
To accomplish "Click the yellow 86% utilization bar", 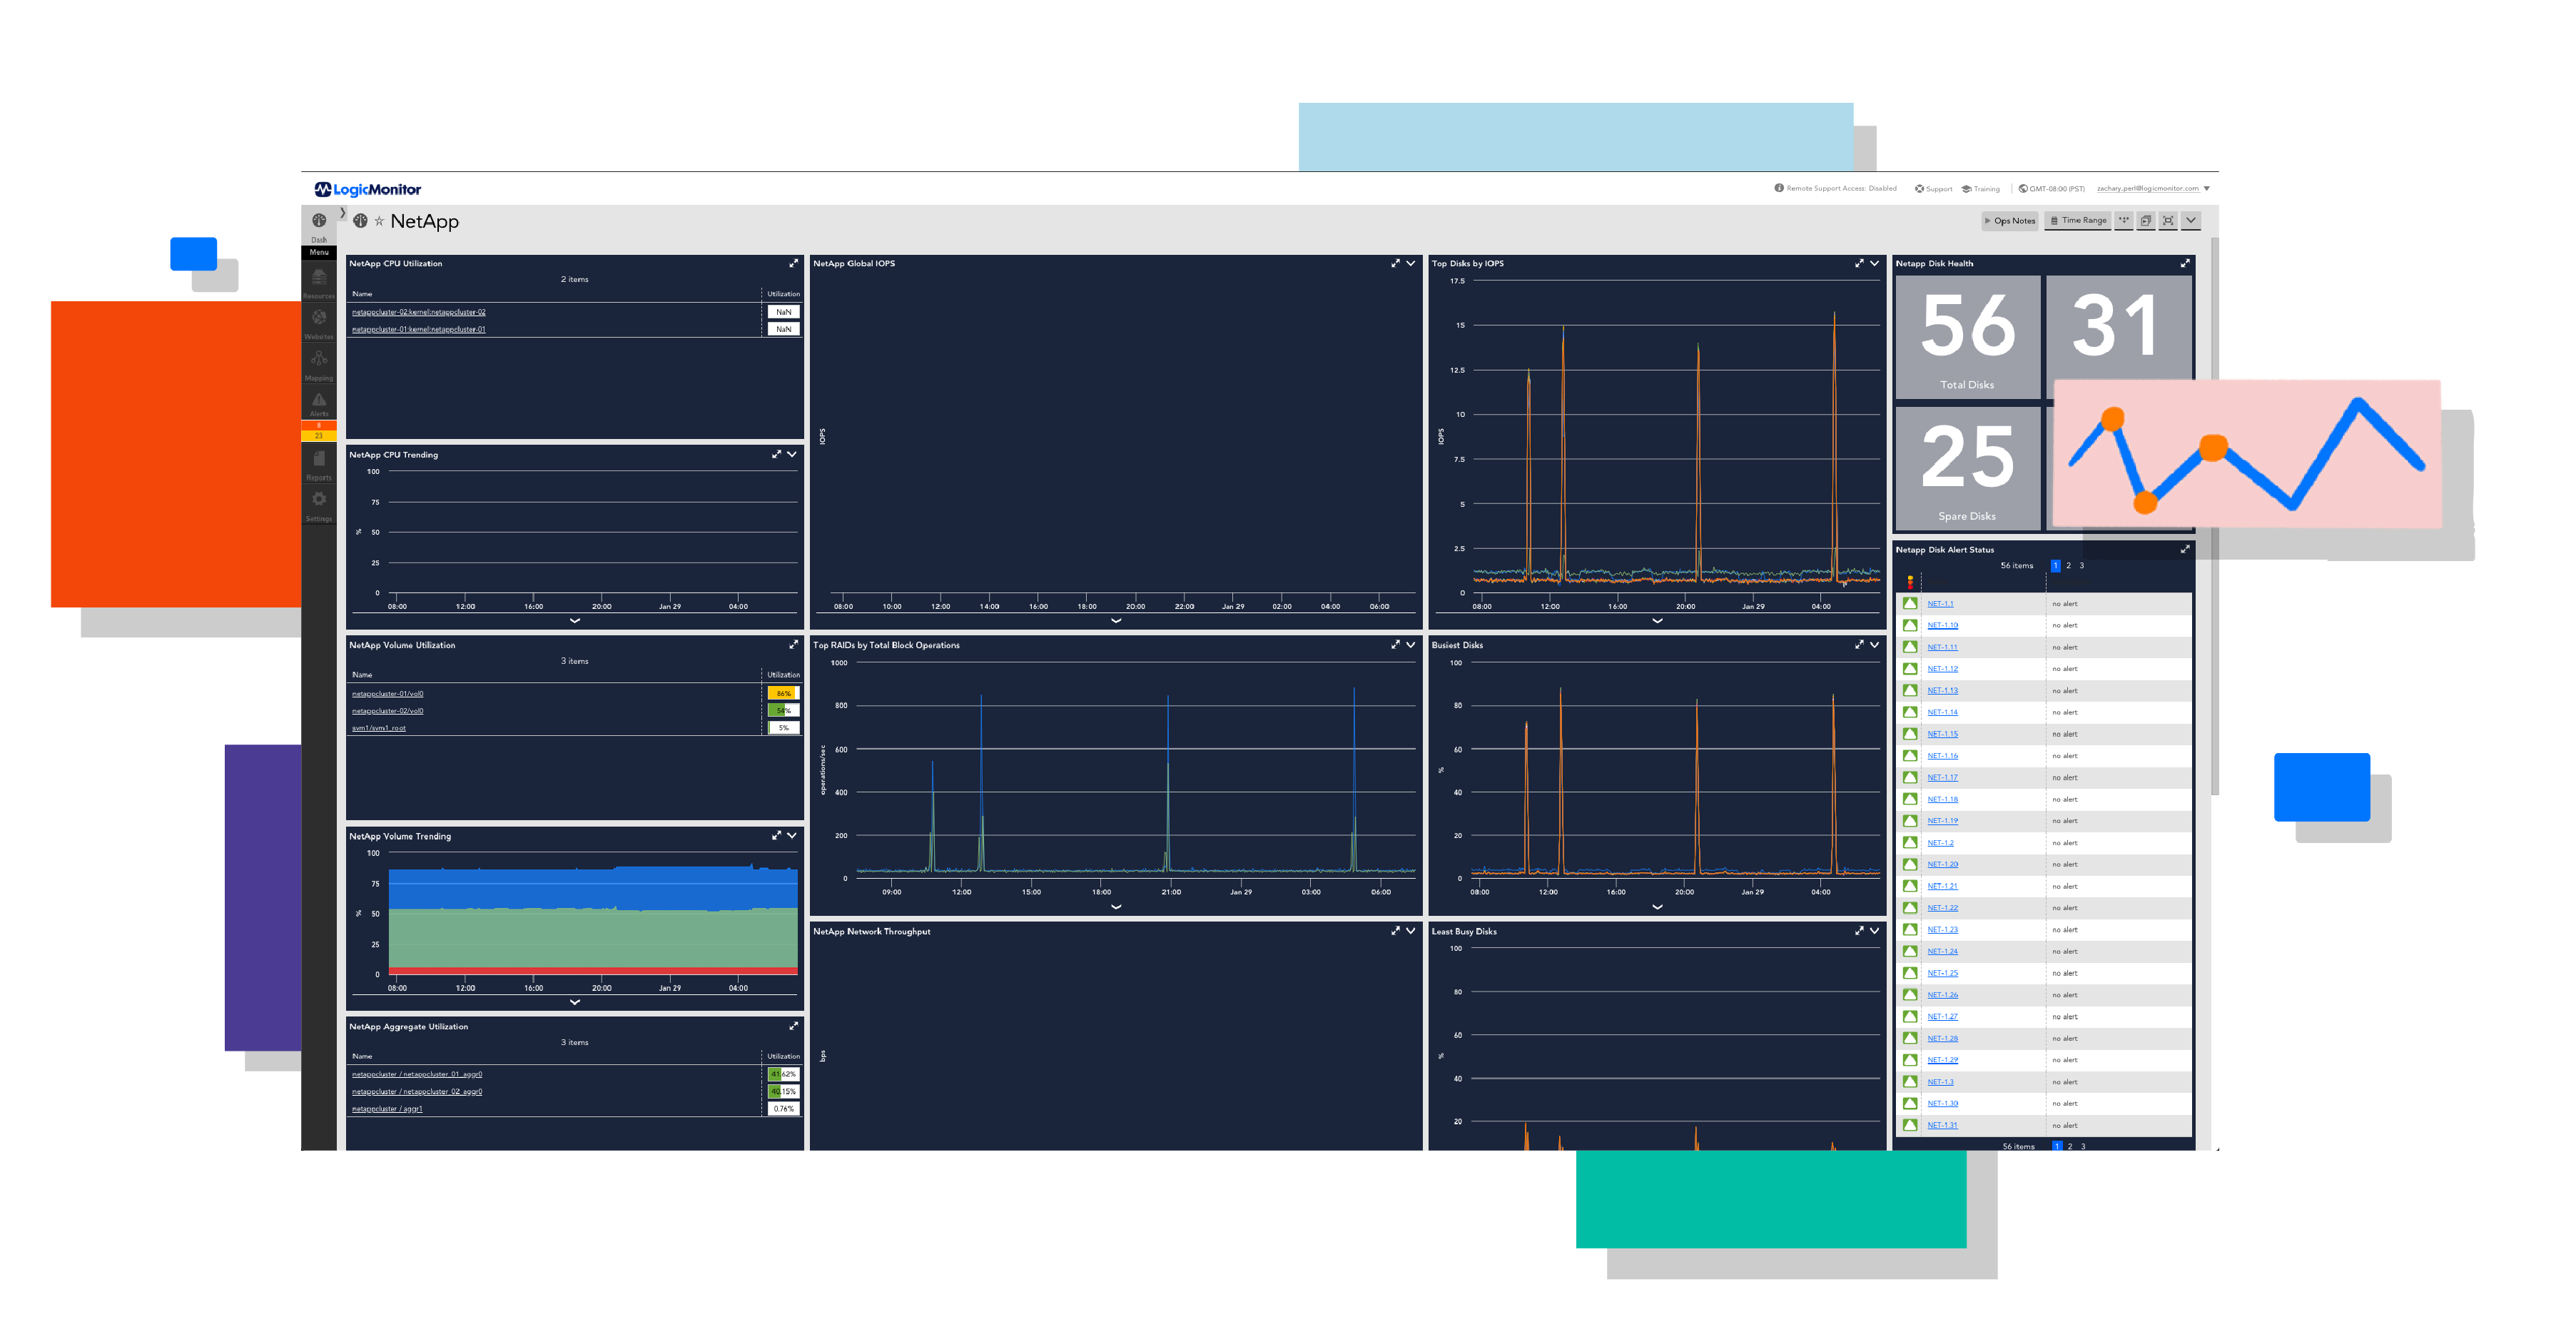I will [x=783, y=694].
